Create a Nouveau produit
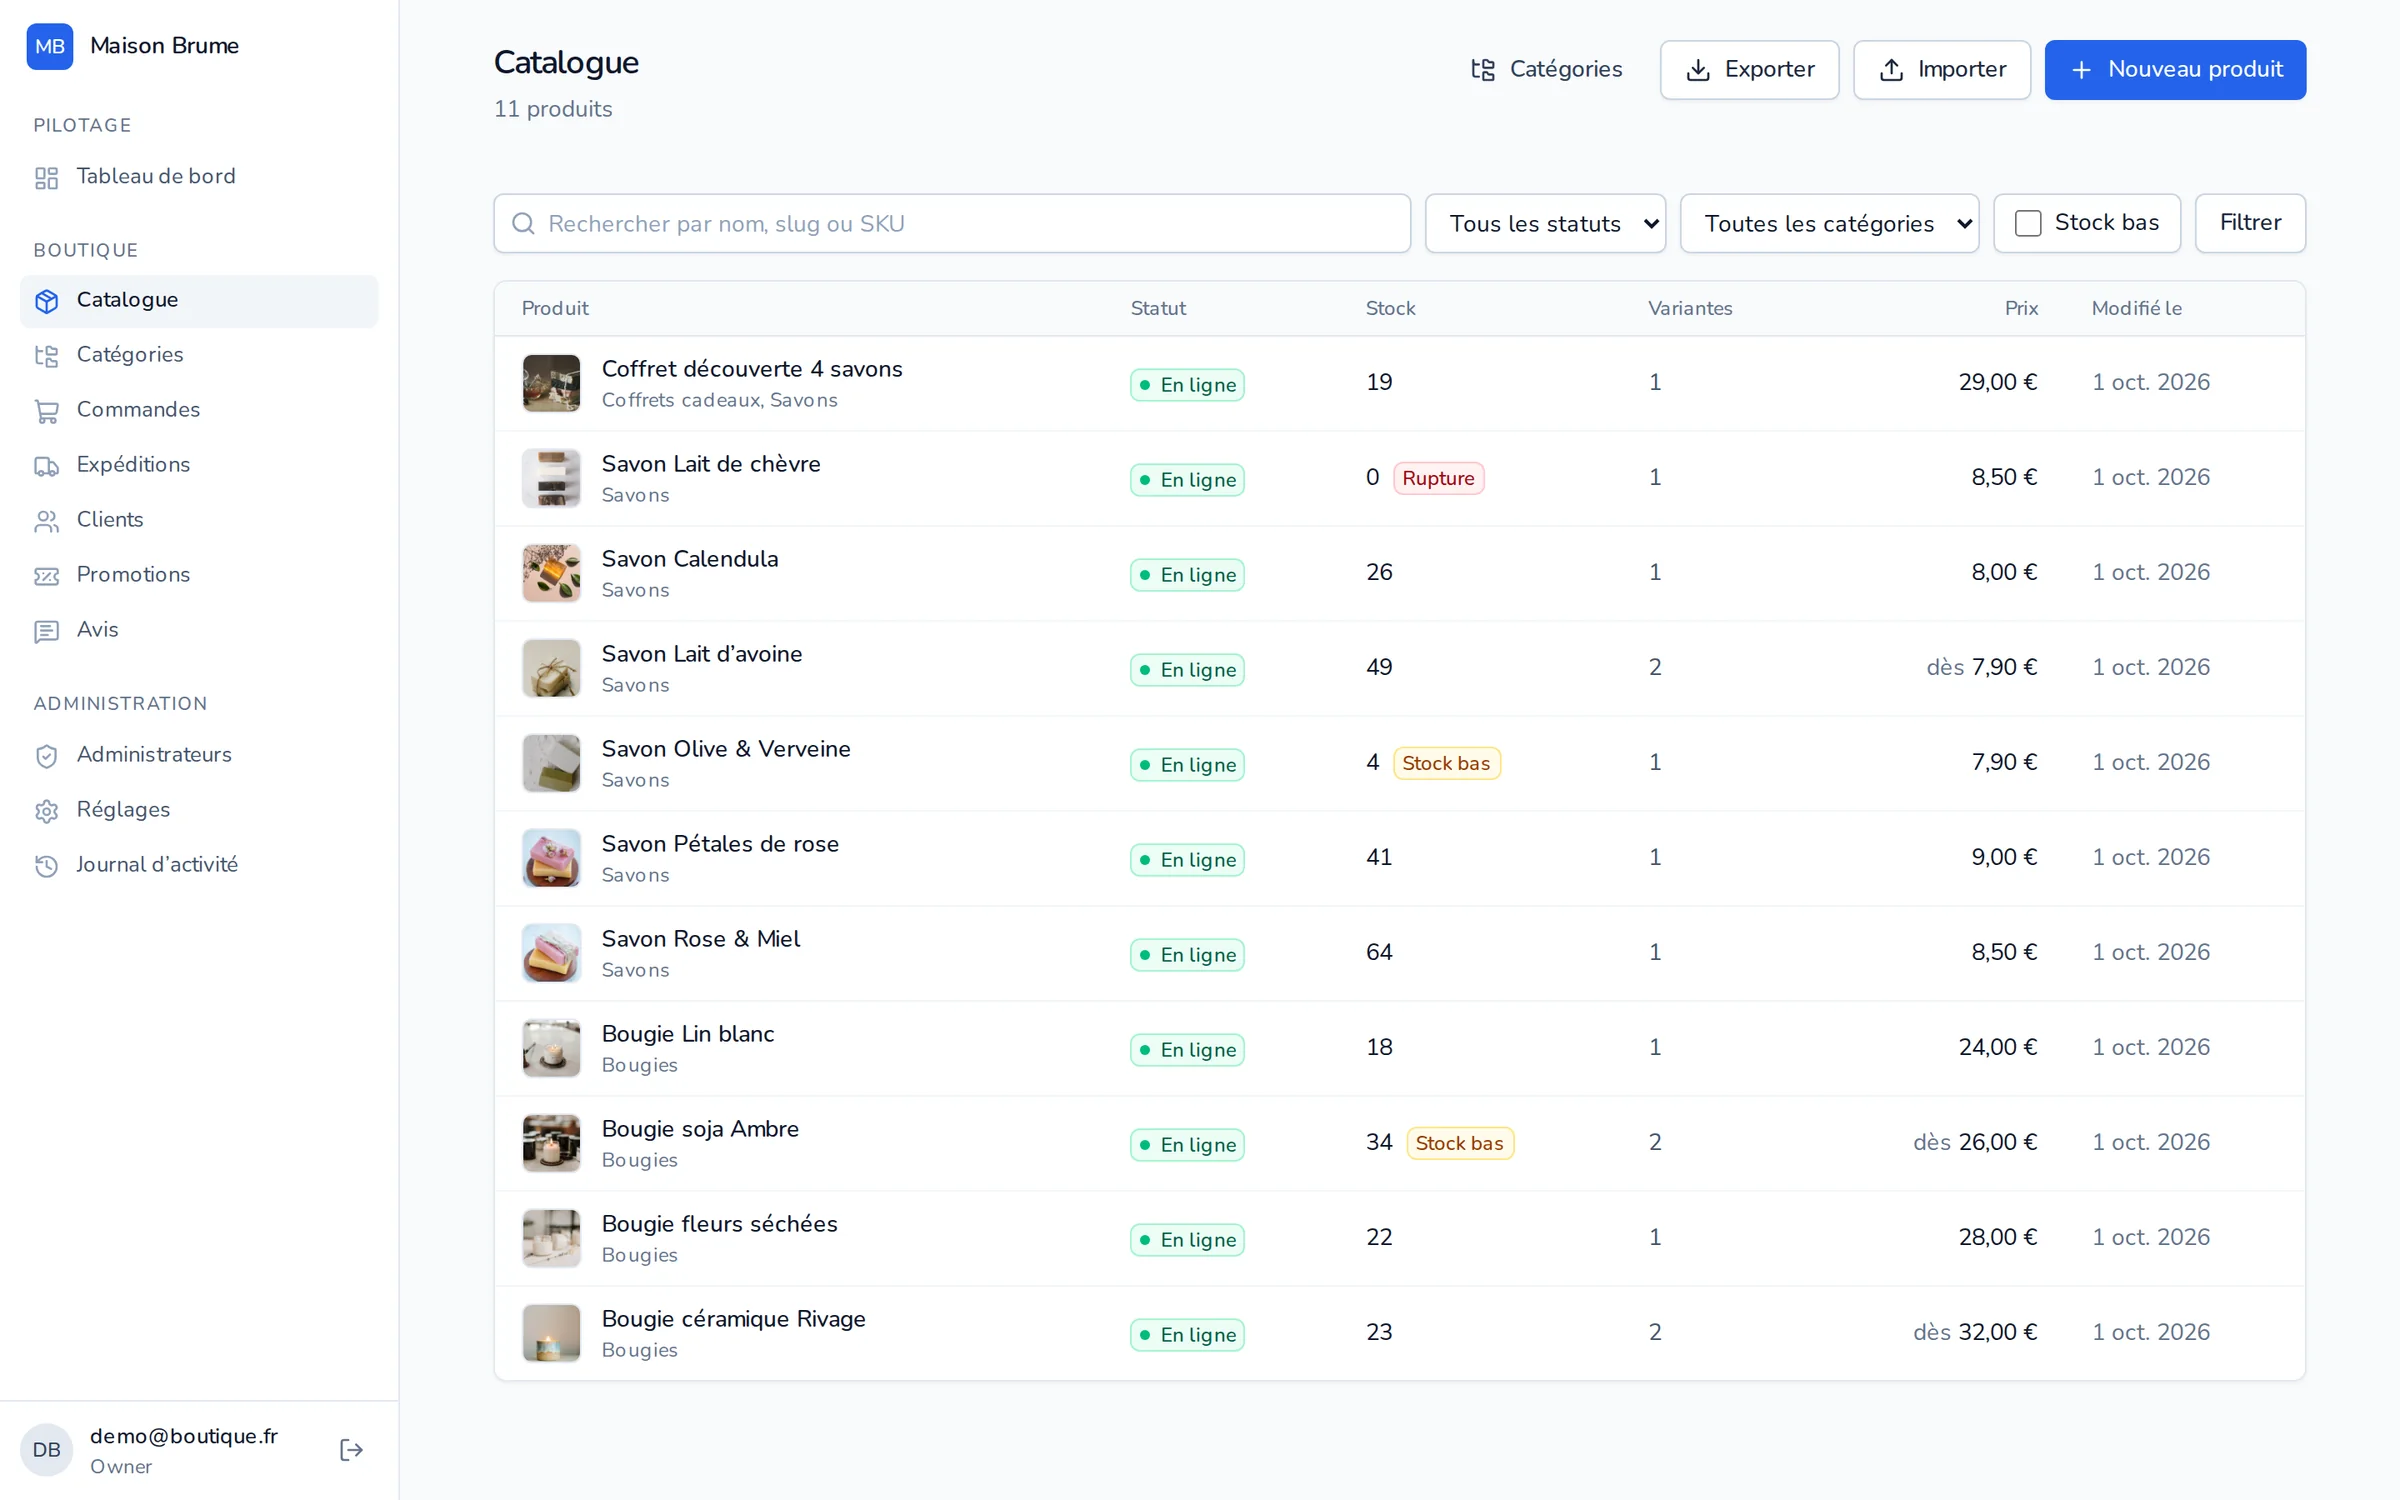Image resolution: width=2400 pixels, height=1500 pixels. point(2175,70)
